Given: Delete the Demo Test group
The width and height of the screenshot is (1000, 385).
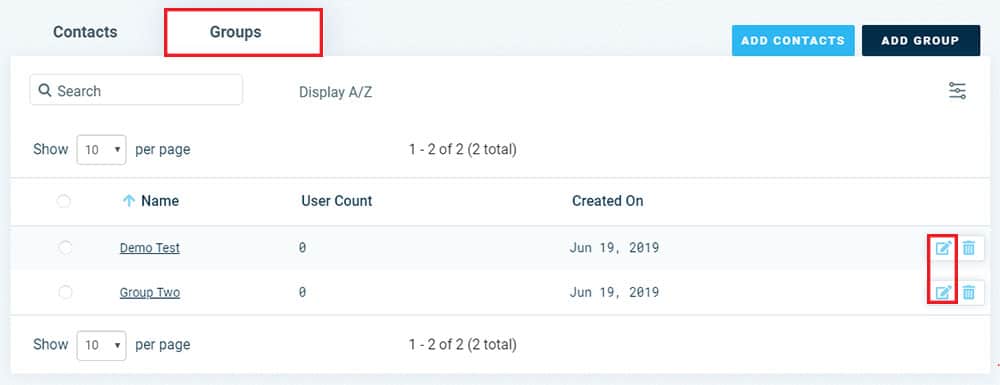Looking at the screenshot, I should click(x=969, y=248).
